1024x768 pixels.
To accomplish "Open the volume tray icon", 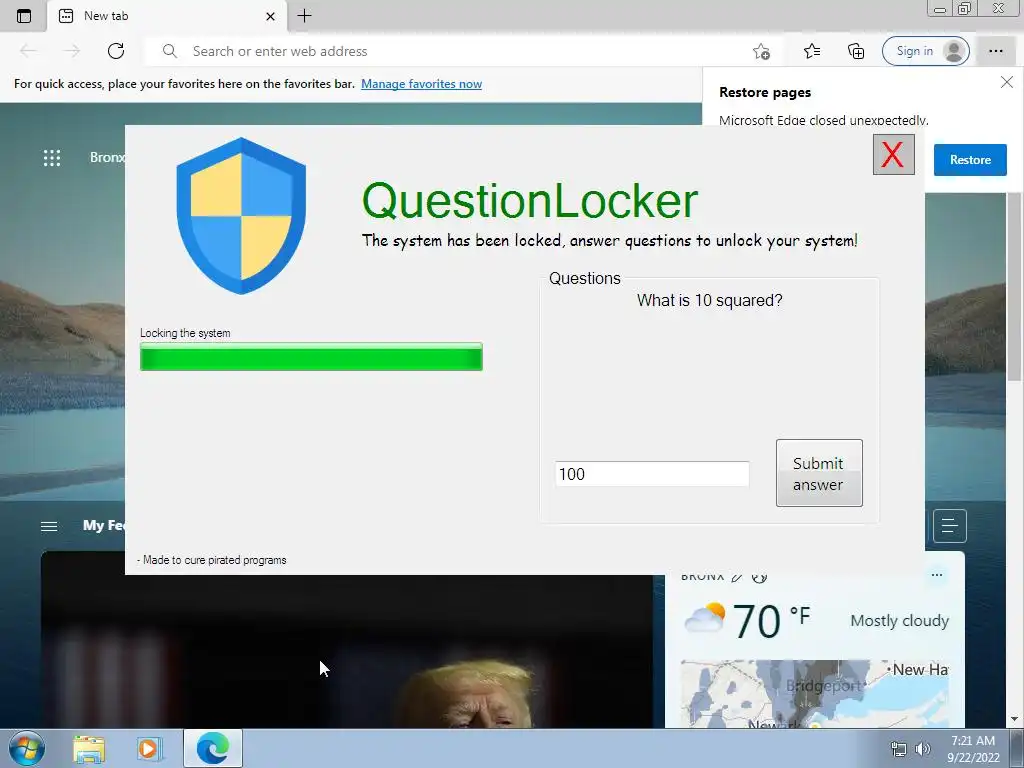I will click(x=923, y=749).
